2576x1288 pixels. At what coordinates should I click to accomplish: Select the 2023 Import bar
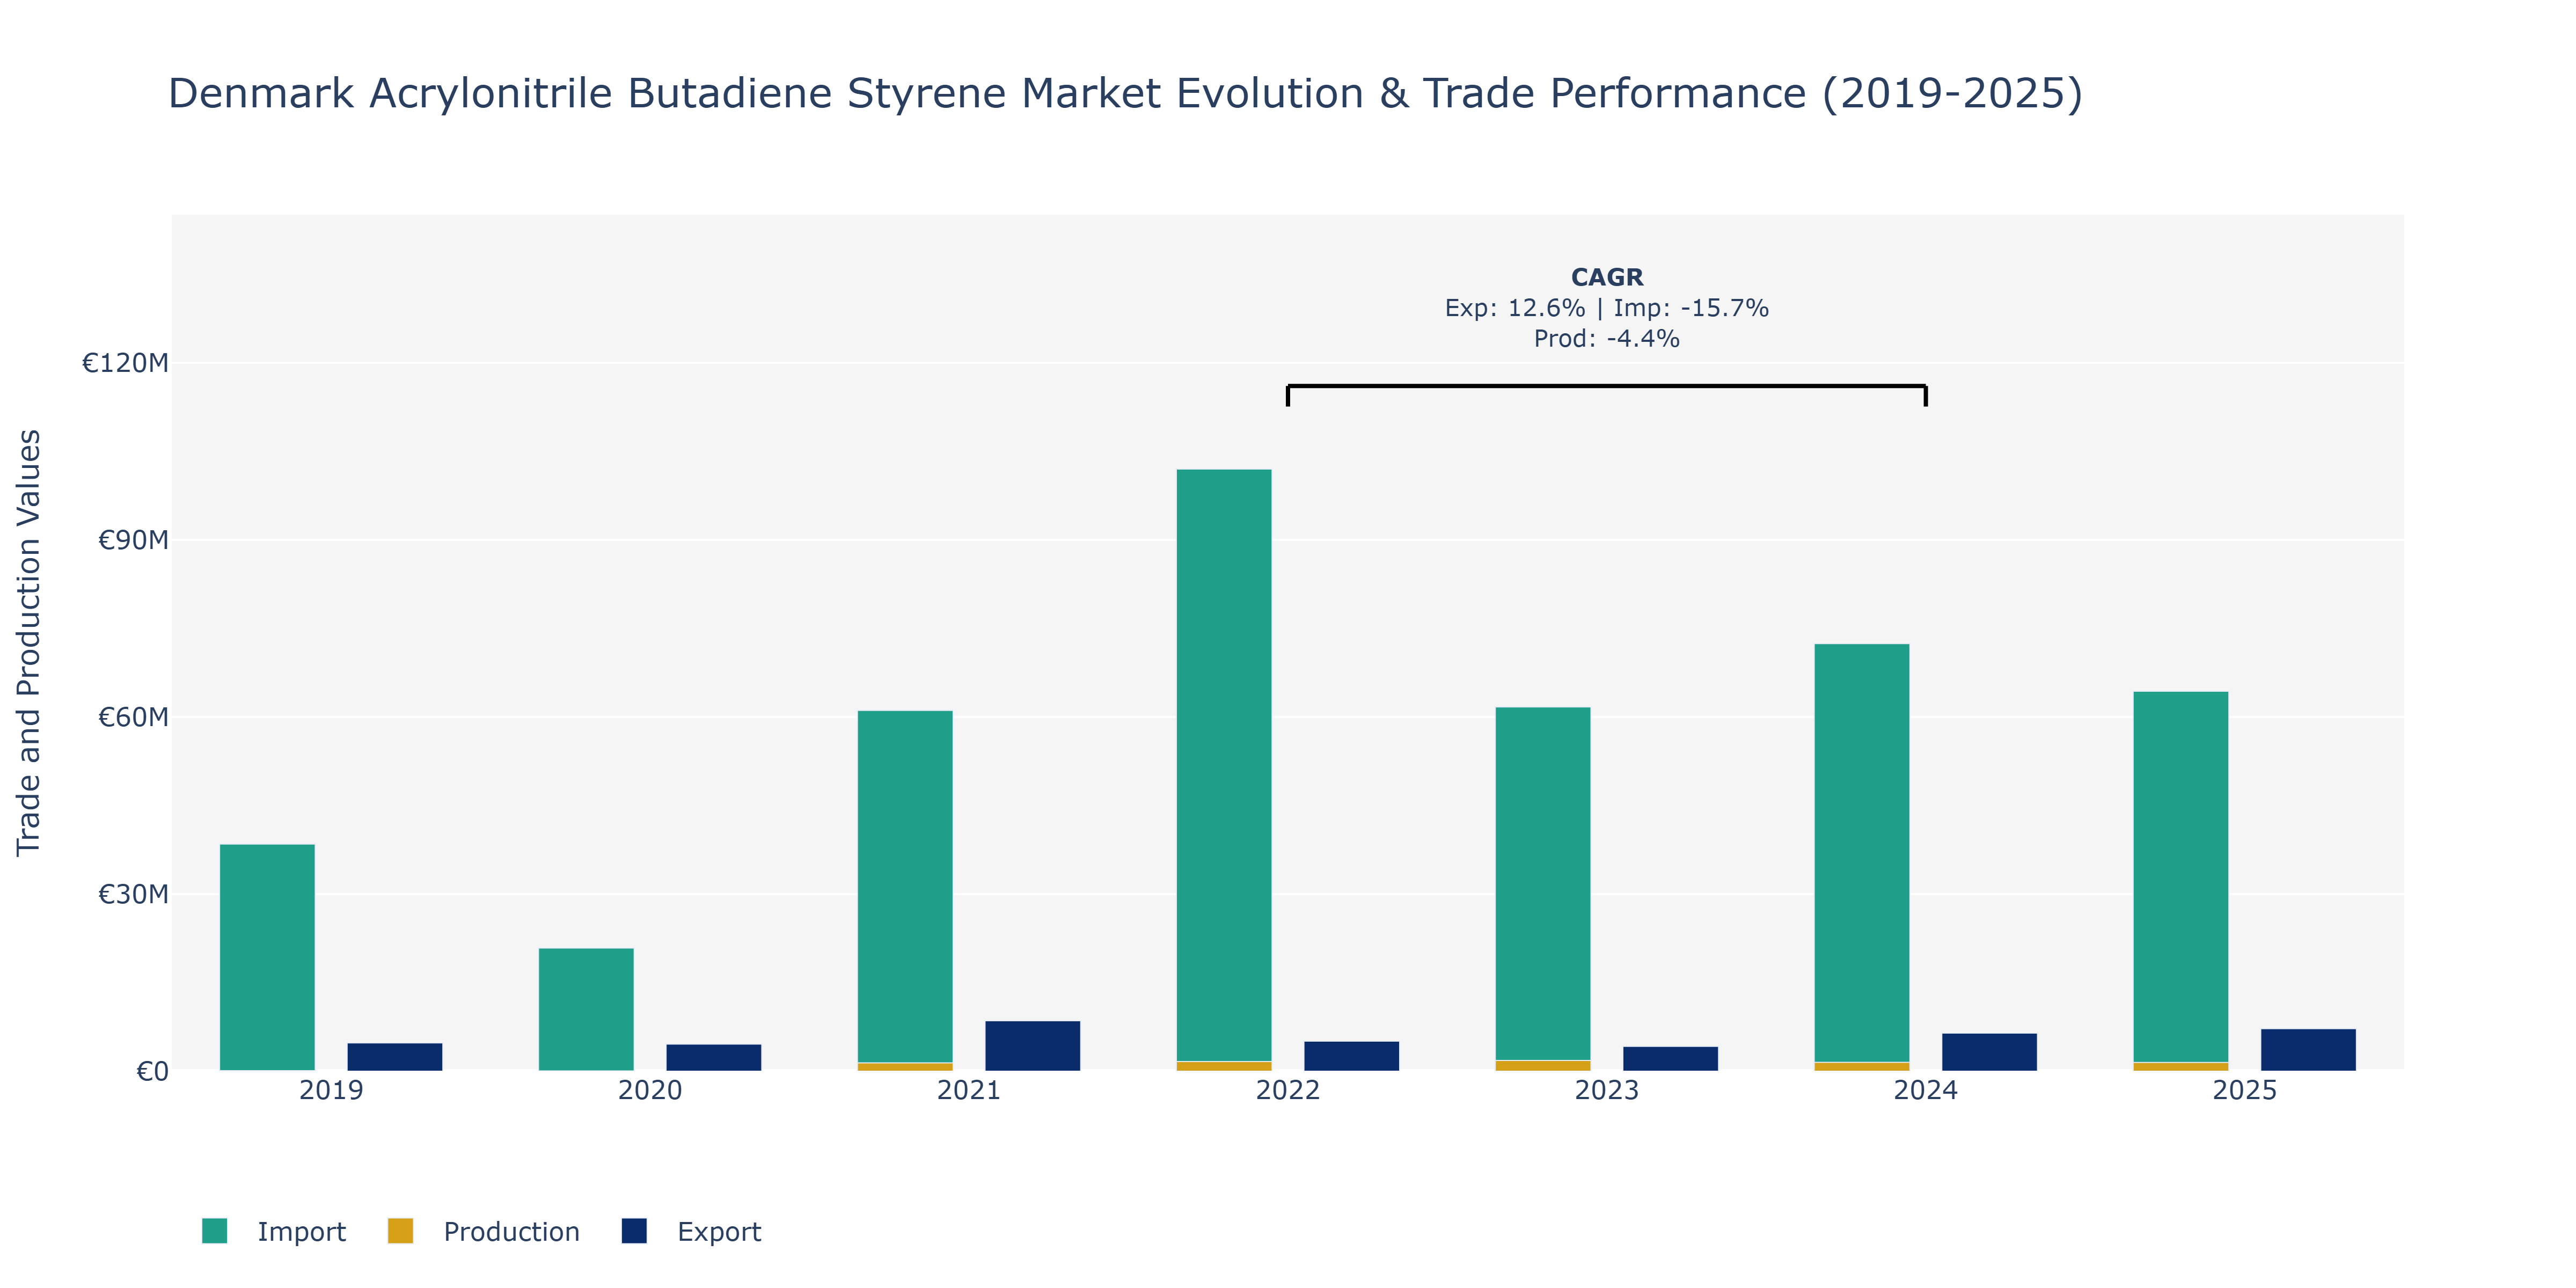click(x=1543, y=883)
